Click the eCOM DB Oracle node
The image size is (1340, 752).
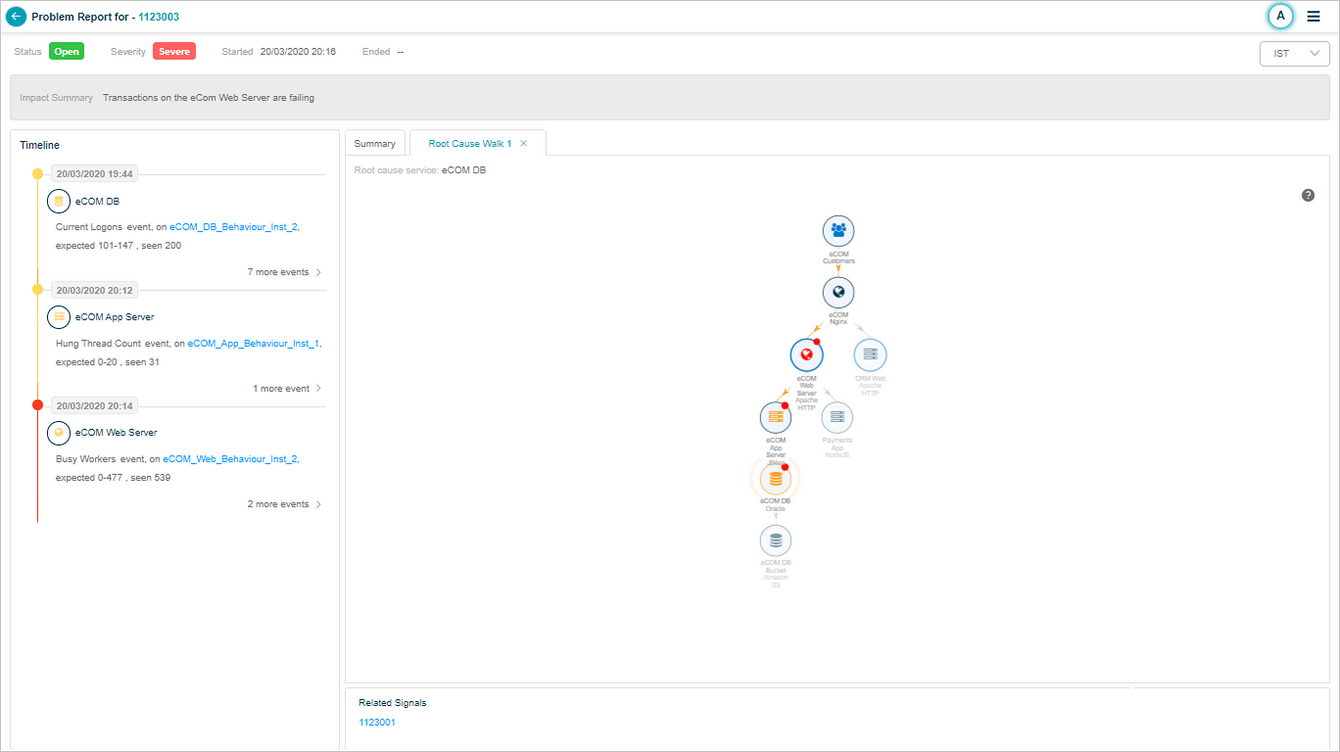click(x=775, y=479)
